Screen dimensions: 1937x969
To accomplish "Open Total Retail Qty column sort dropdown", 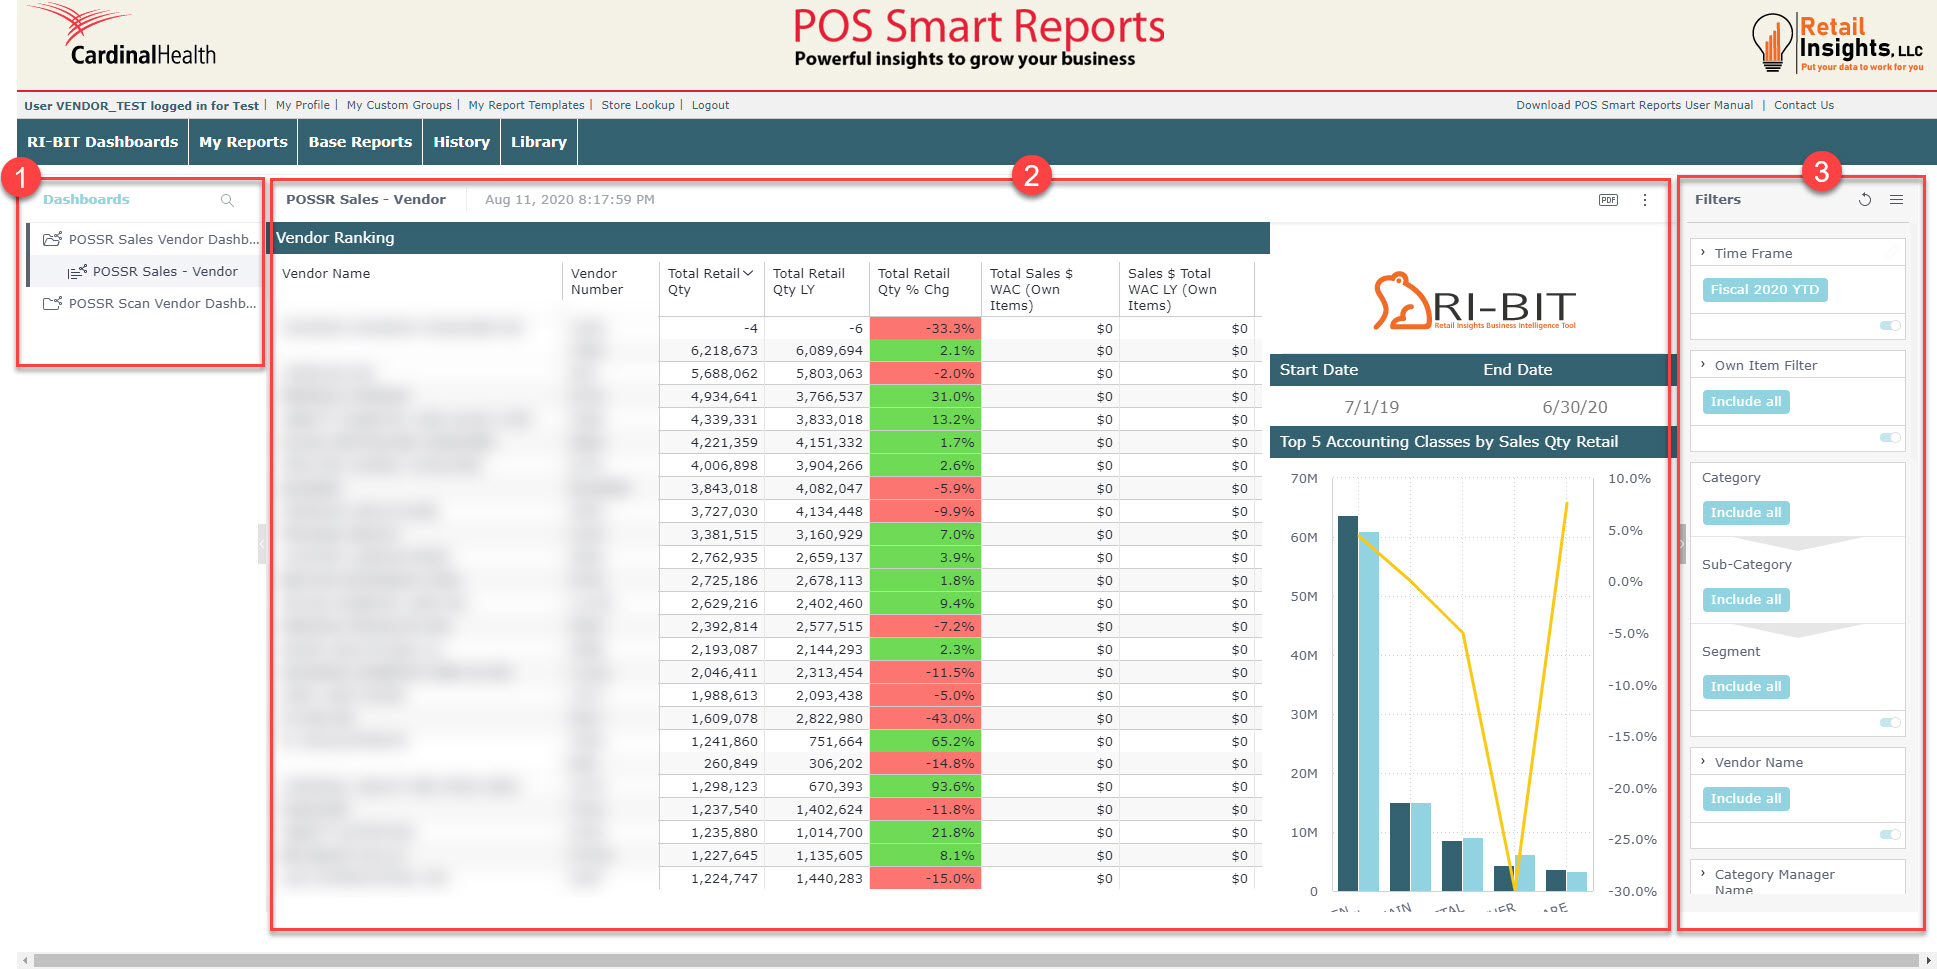I will [748, 274].
